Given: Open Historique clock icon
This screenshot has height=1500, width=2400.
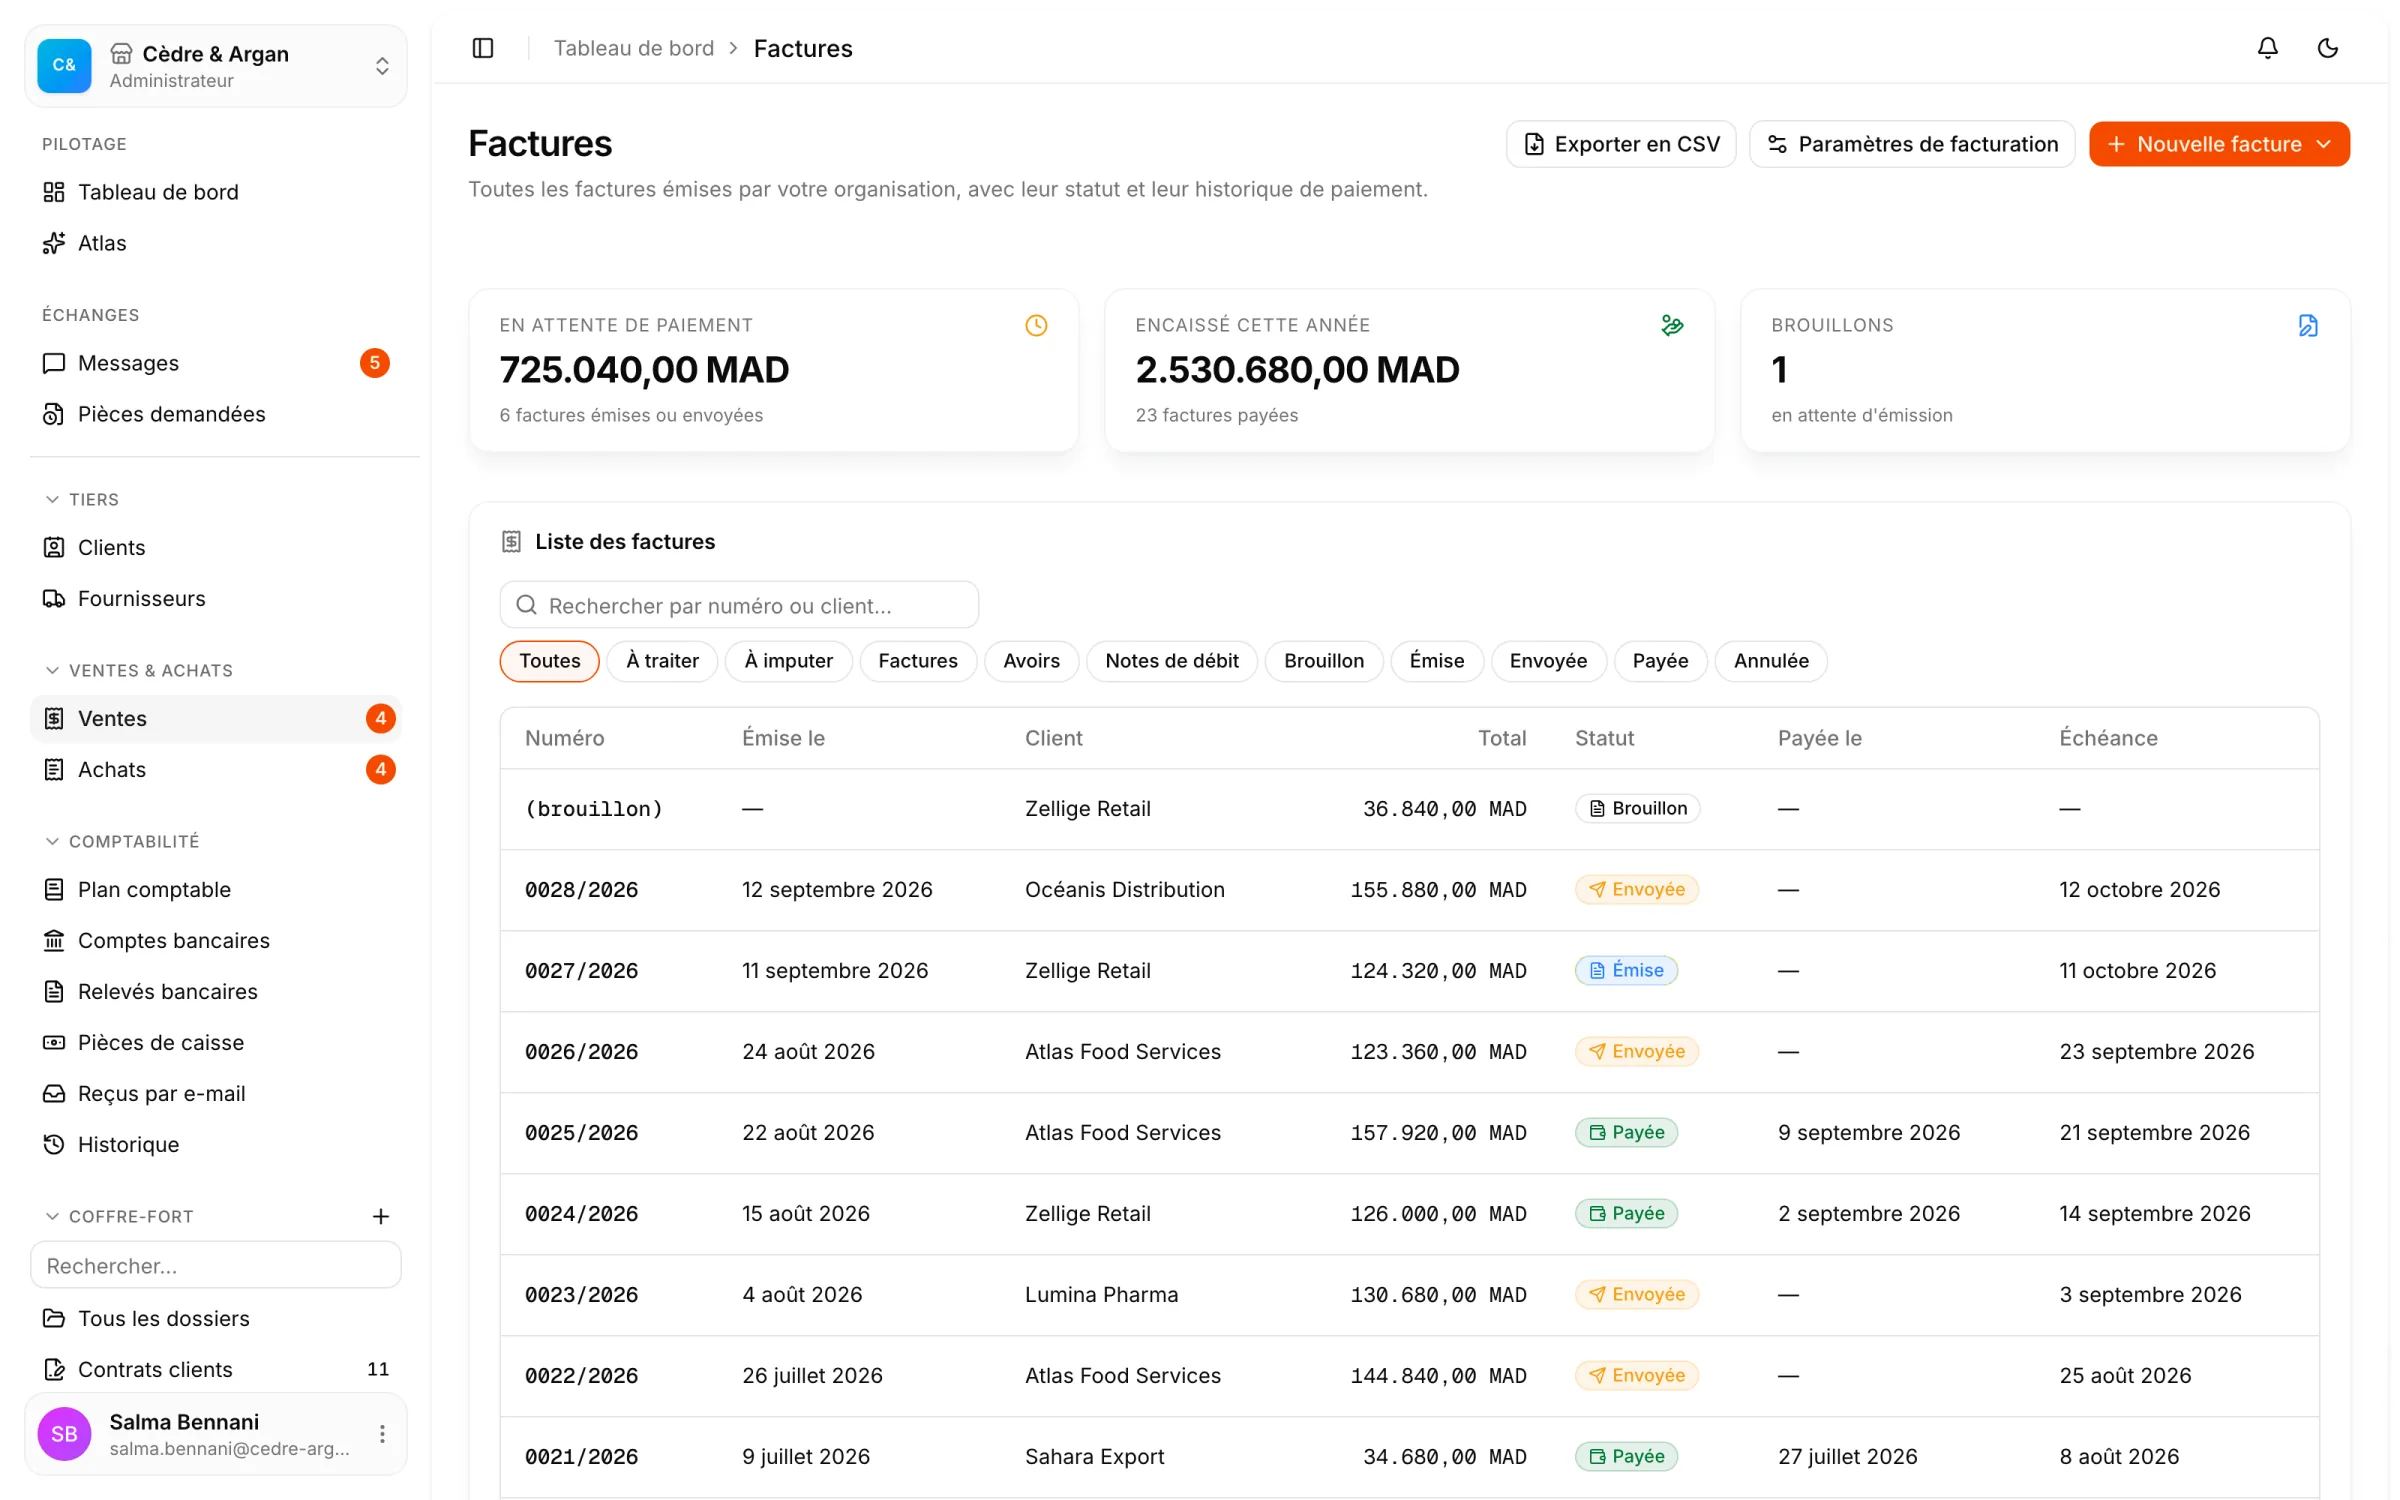Looking at the screenshot, I should [54, 1145].
